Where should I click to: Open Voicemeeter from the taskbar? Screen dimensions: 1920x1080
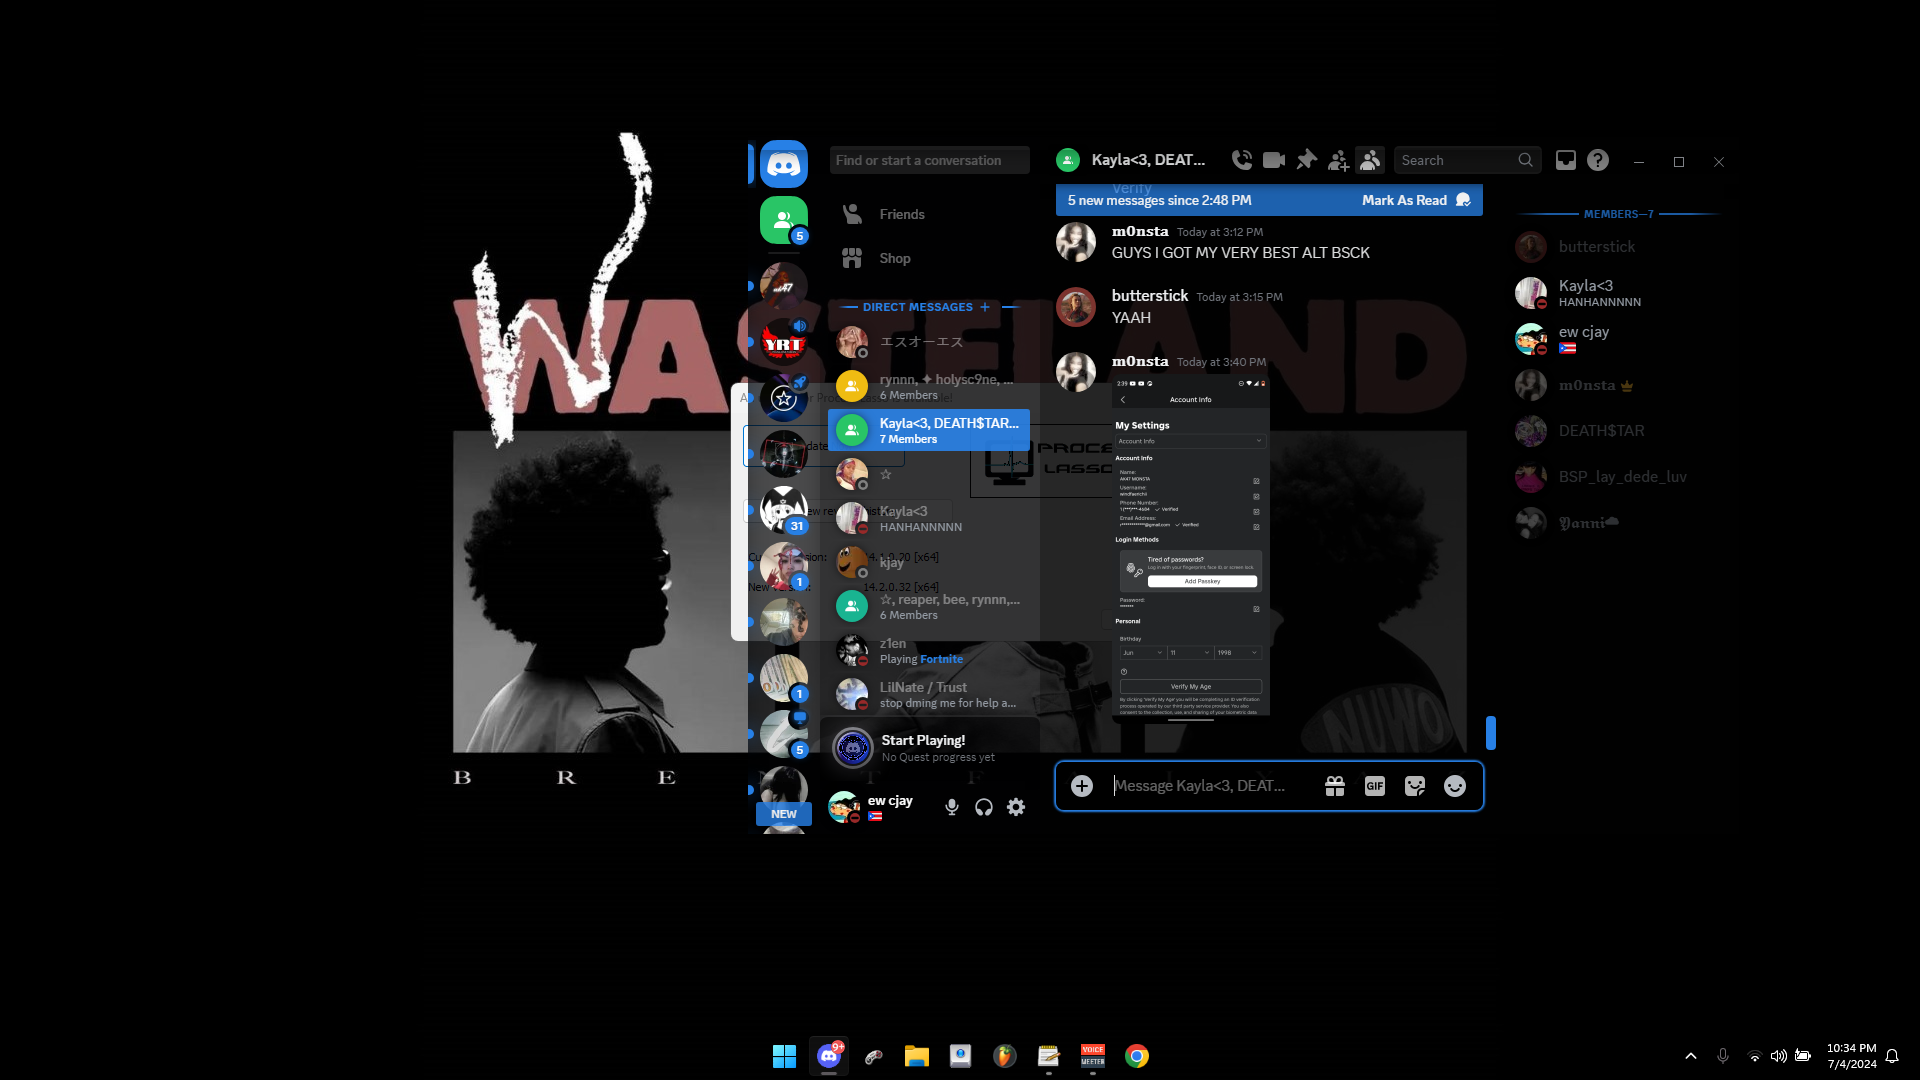pos(1093,1056)
